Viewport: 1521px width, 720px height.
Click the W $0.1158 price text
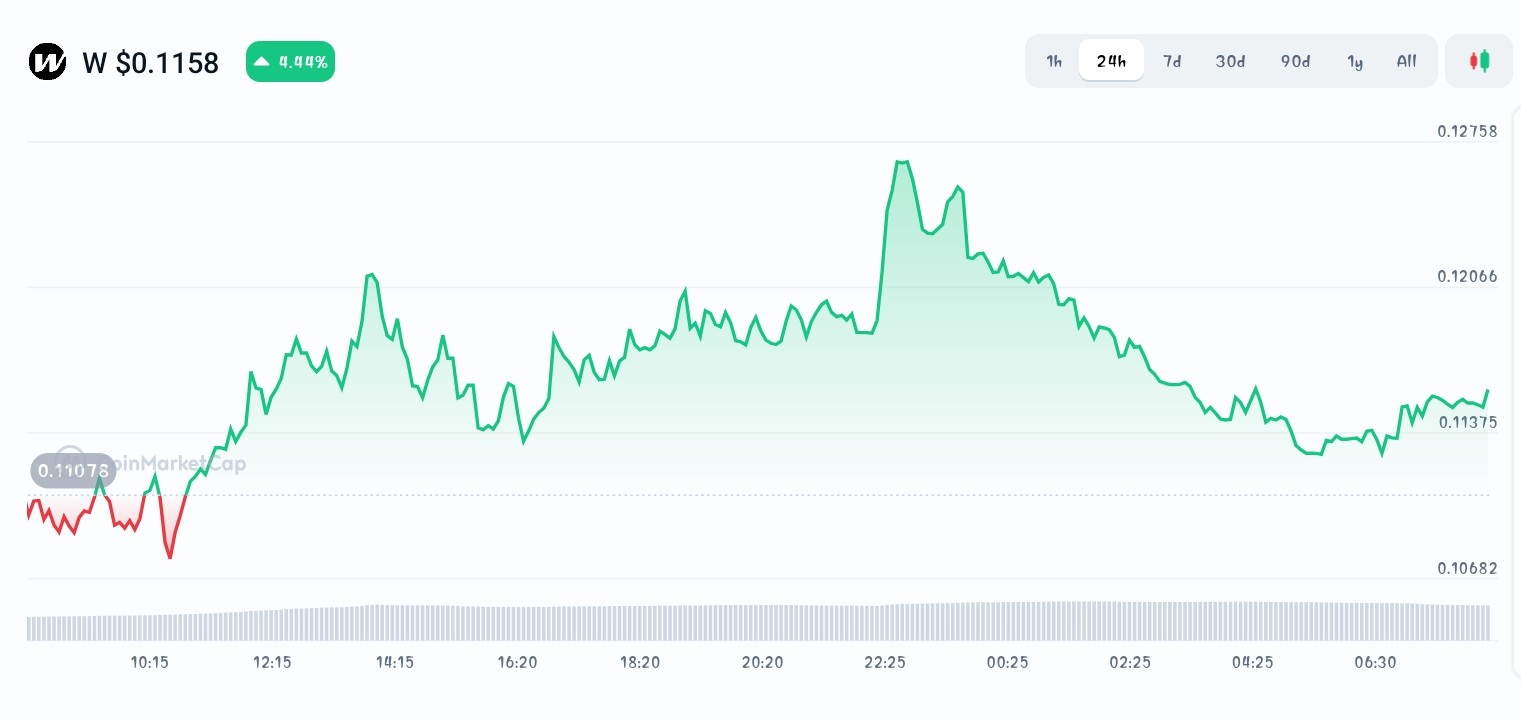pyautogui.click(x=150, y=62)
